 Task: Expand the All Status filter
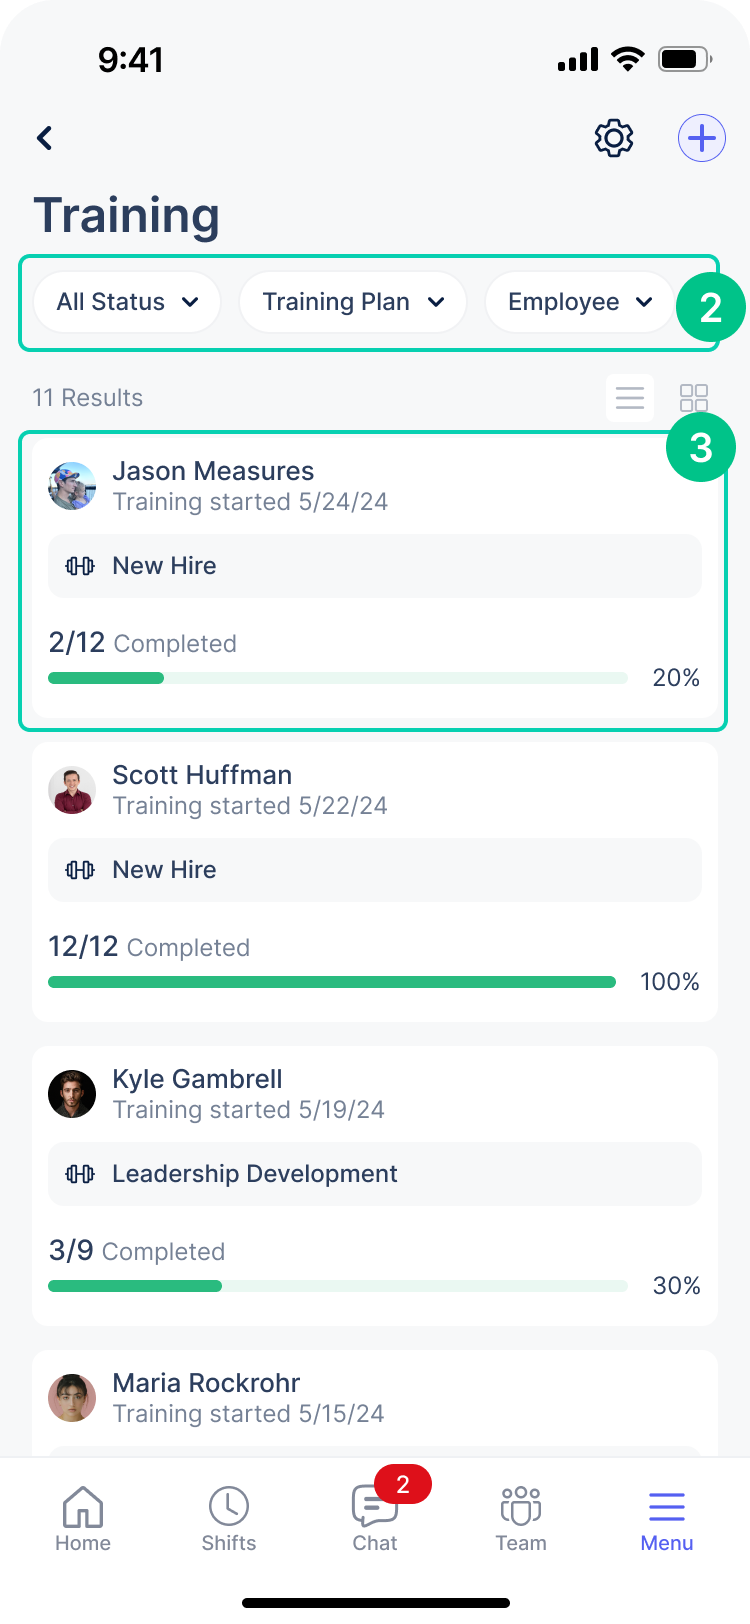(127, 302)
